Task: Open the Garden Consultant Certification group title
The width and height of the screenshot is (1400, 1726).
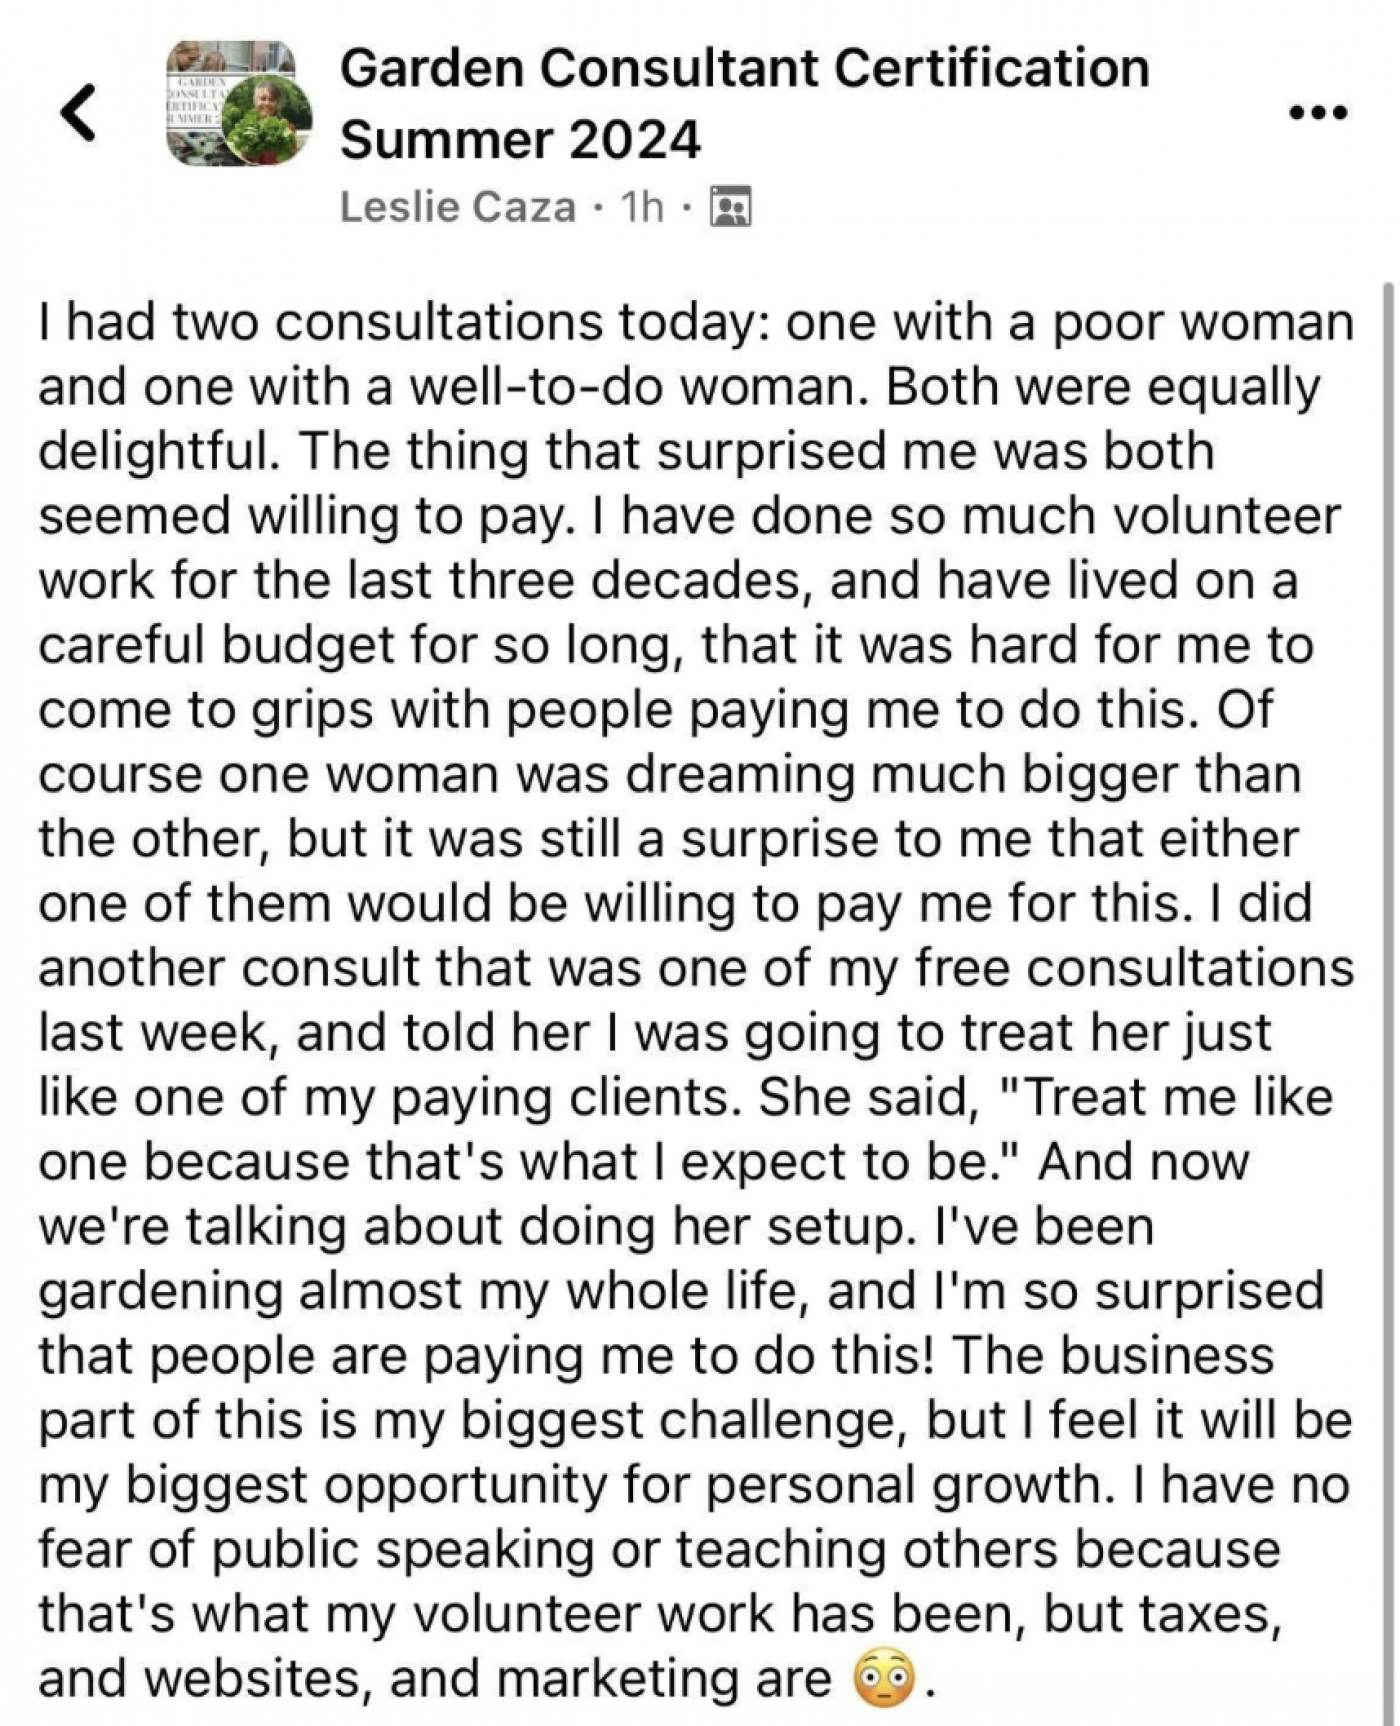Action: 744,69
